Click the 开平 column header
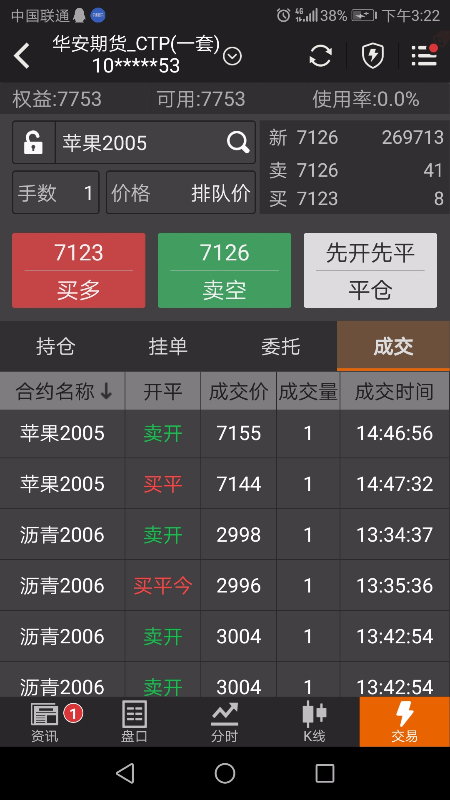This screenshot has height=800, width=450. 163,392
